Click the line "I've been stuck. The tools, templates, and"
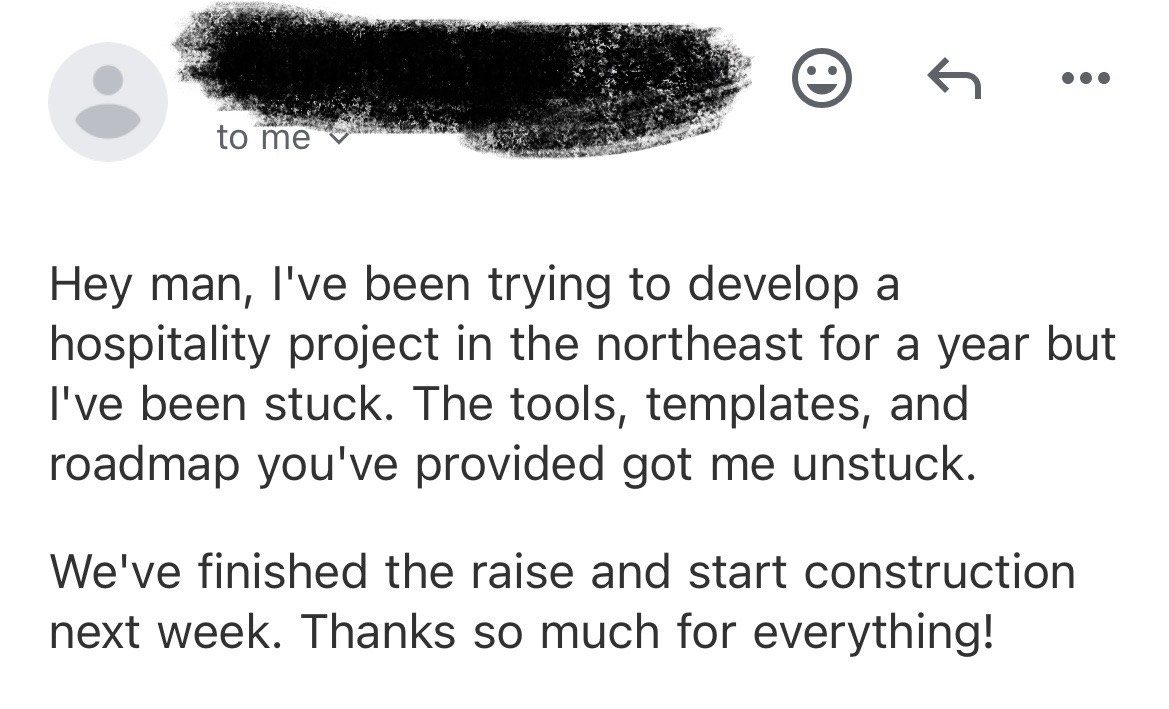The height and width of the screenshot is (709, 1169). pos(508,404)
